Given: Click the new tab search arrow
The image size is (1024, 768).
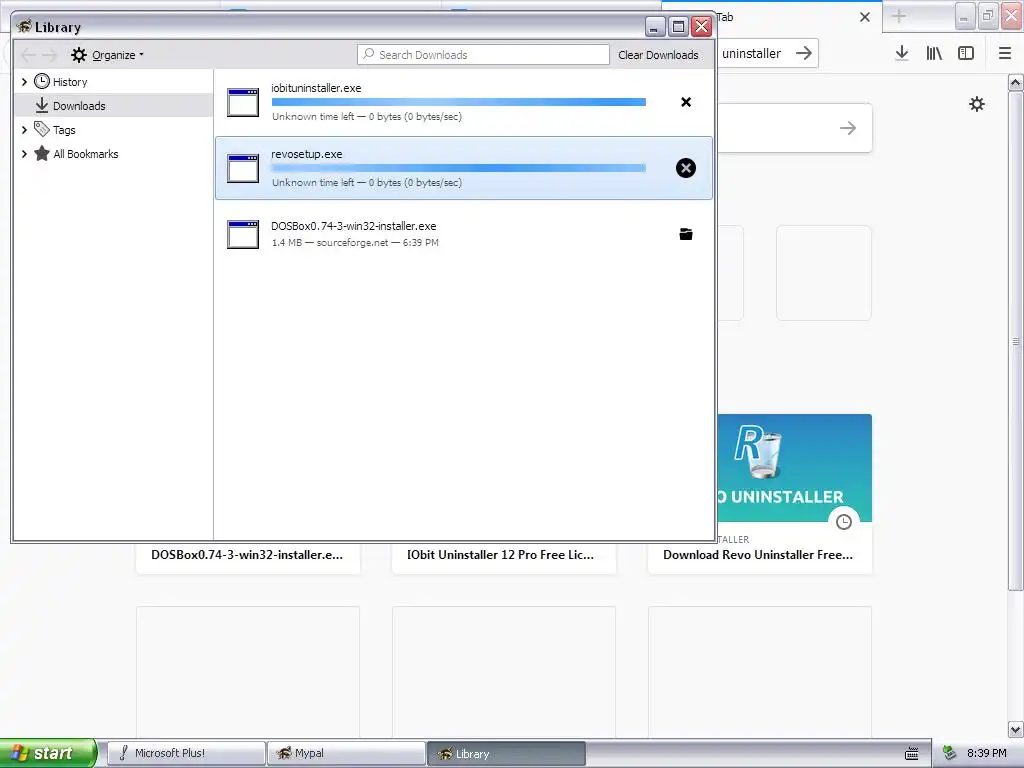Looking at the screenshot, I should click(x=848, y=128).
